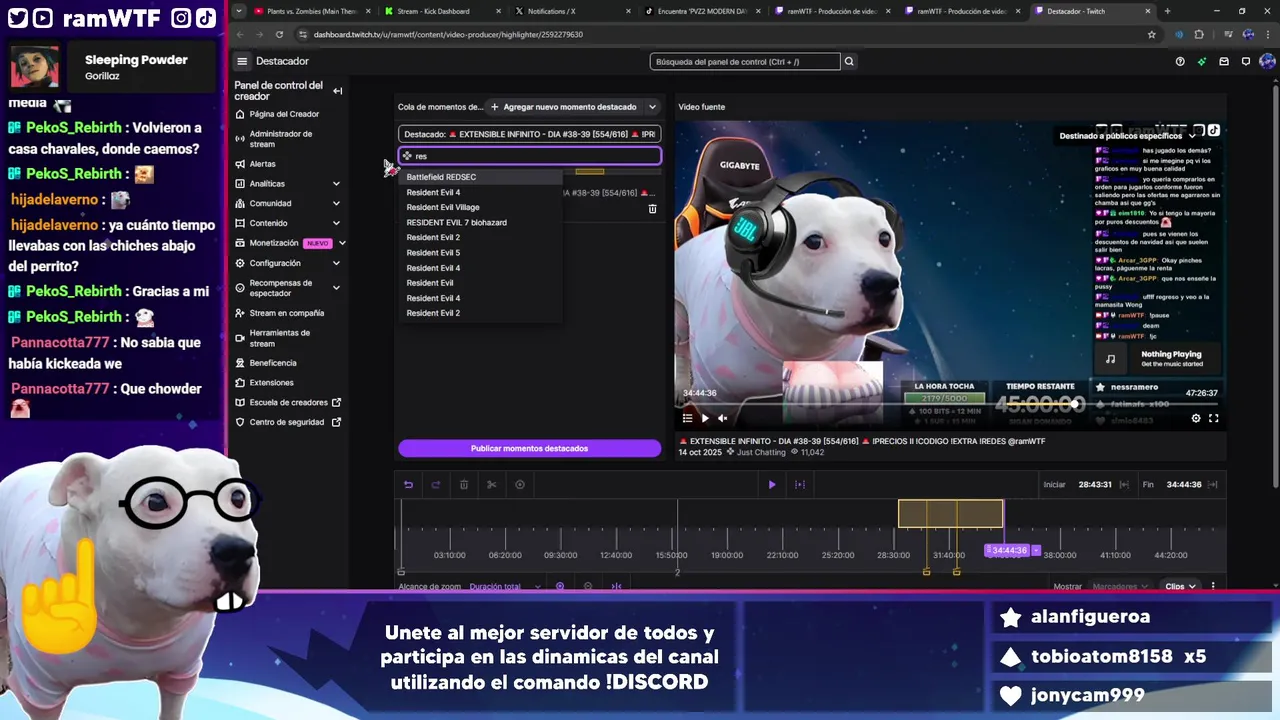Click the marker target icon in timeline toolbar
The image size is (1280, 720).
coord(520,485)
